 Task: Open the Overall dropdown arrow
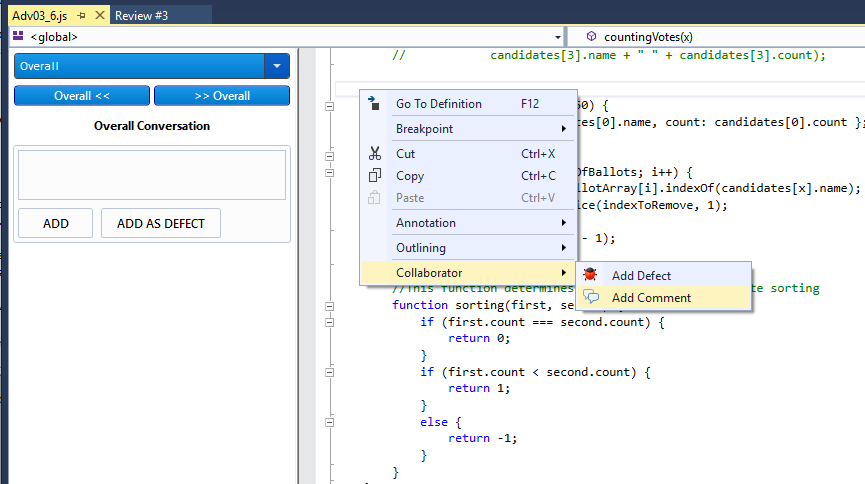tap(276, 66)
